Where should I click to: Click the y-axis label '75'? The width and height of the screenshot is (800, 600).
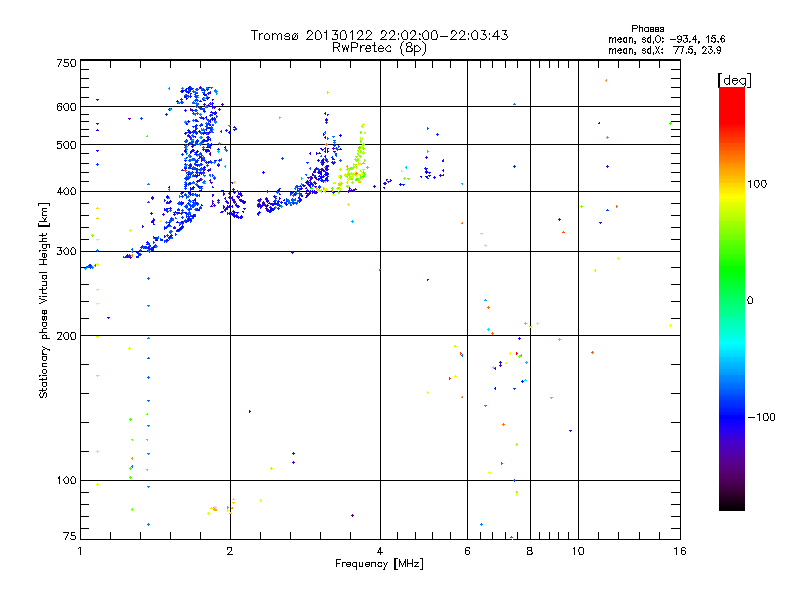[70, 536]
